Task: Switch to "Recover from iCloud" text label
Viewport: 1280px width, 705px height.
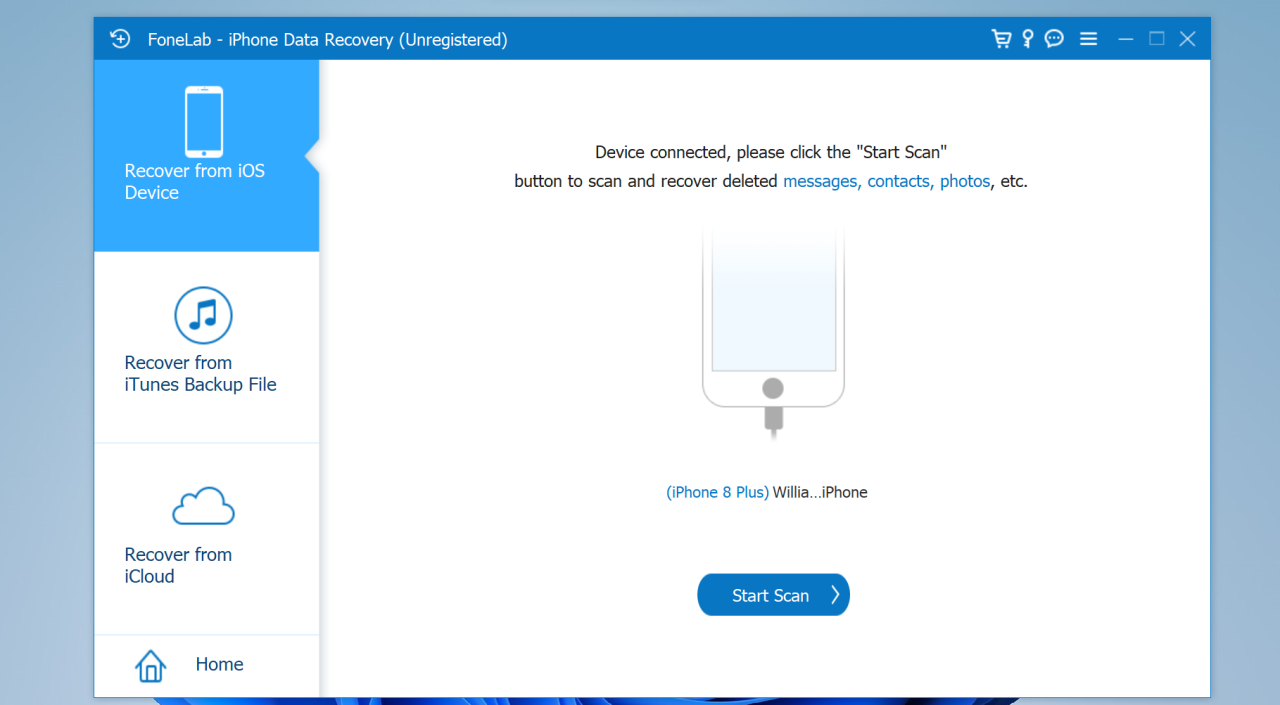Action: pyautogui.click(x=178, y=566)
